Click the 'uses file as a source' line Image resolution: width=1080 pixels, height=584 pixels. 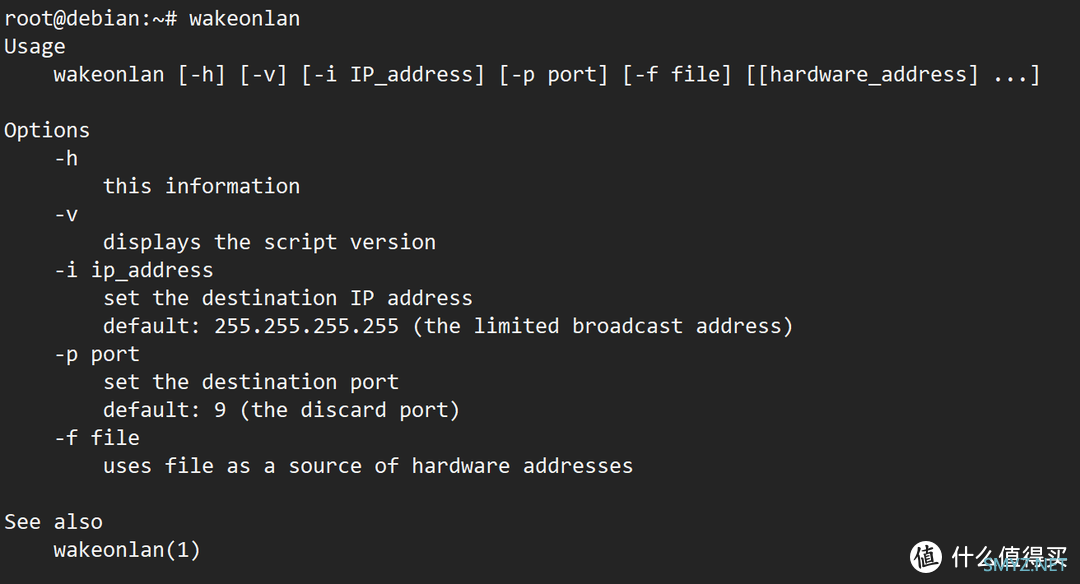(x=368, y=466)
